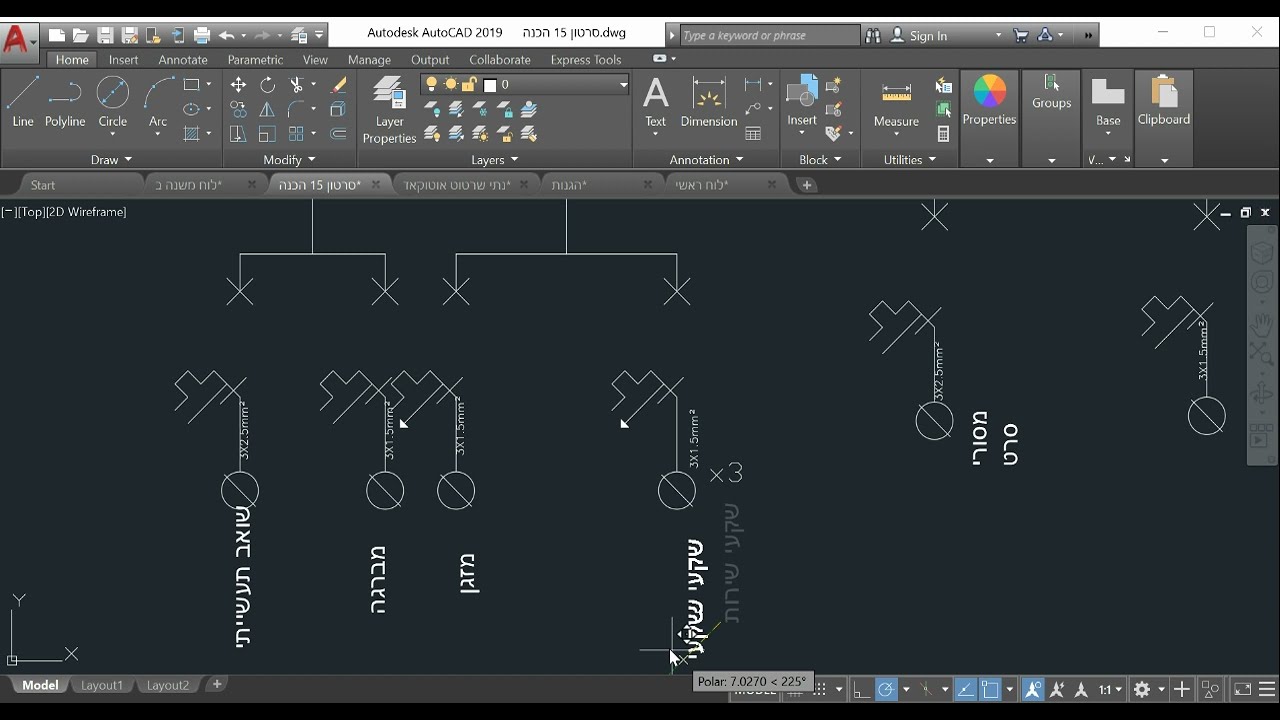The height and width of the screenshot is (720, 1280).
Task: Click the Properties color wheel
Action: [989, 92]
